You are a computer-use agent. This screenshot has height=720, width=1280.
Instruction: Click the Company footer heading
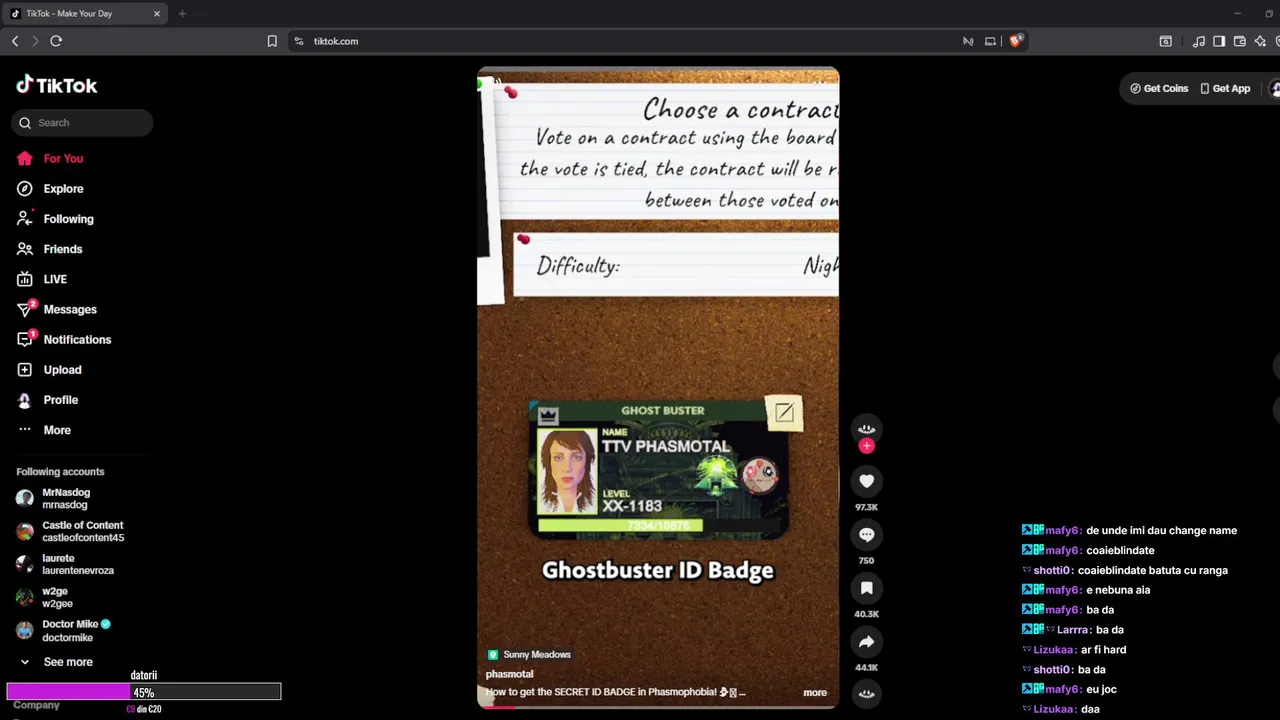tap(36, 705)
